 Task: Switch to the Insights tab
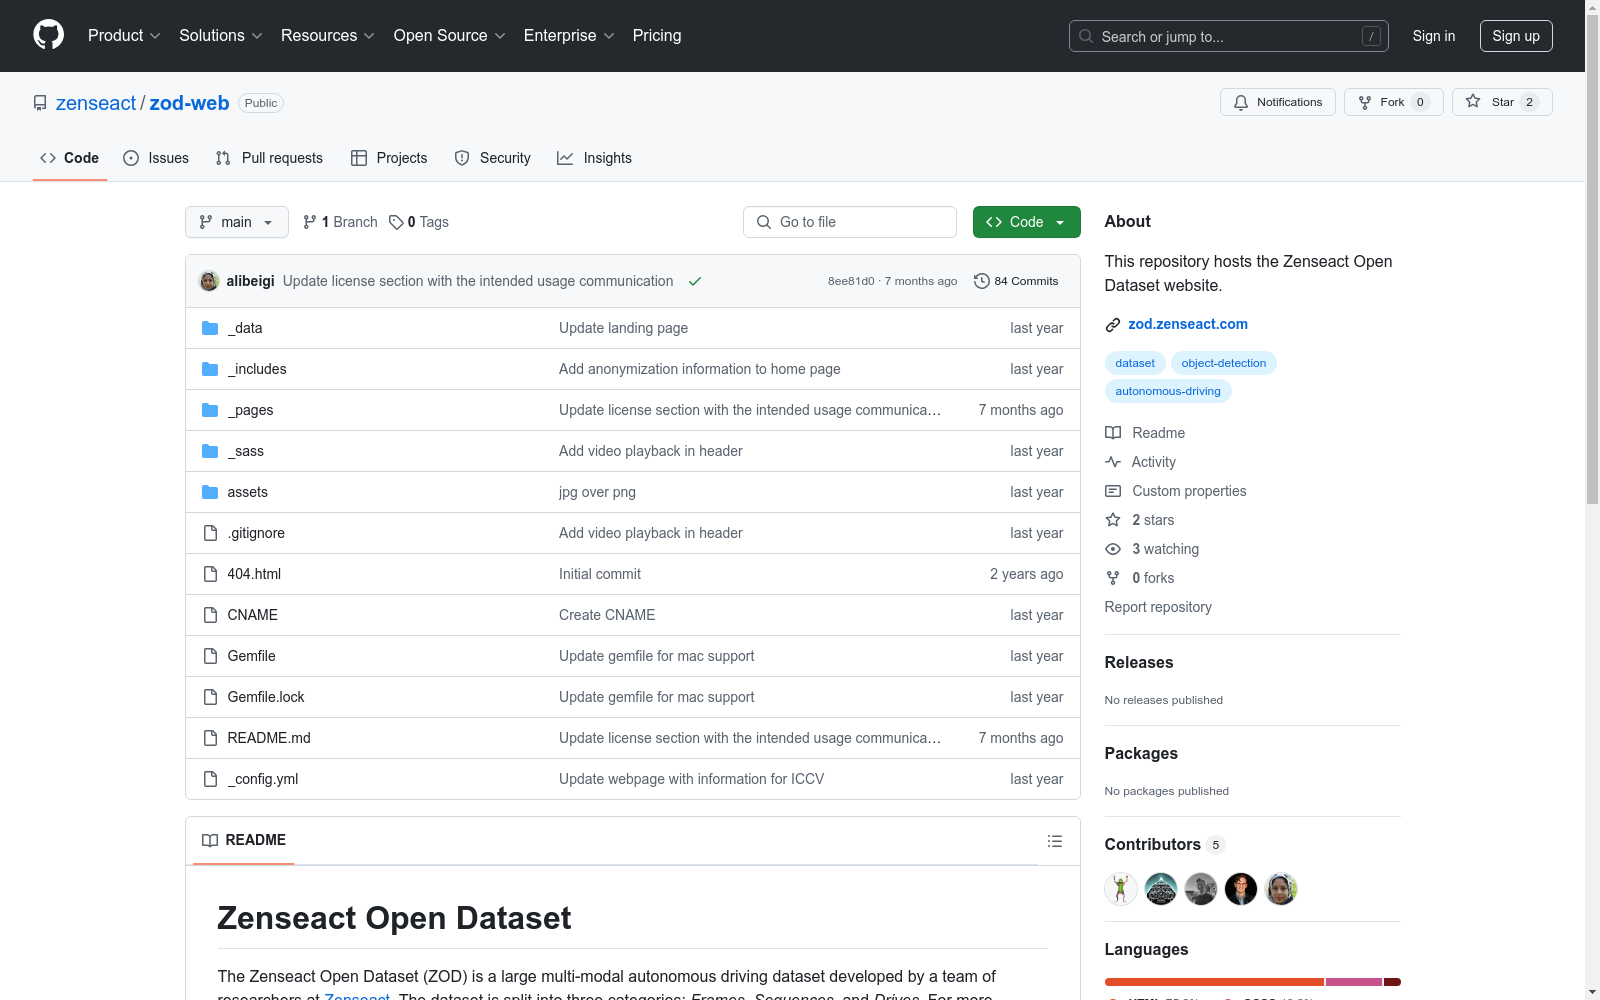click(595, 158)
